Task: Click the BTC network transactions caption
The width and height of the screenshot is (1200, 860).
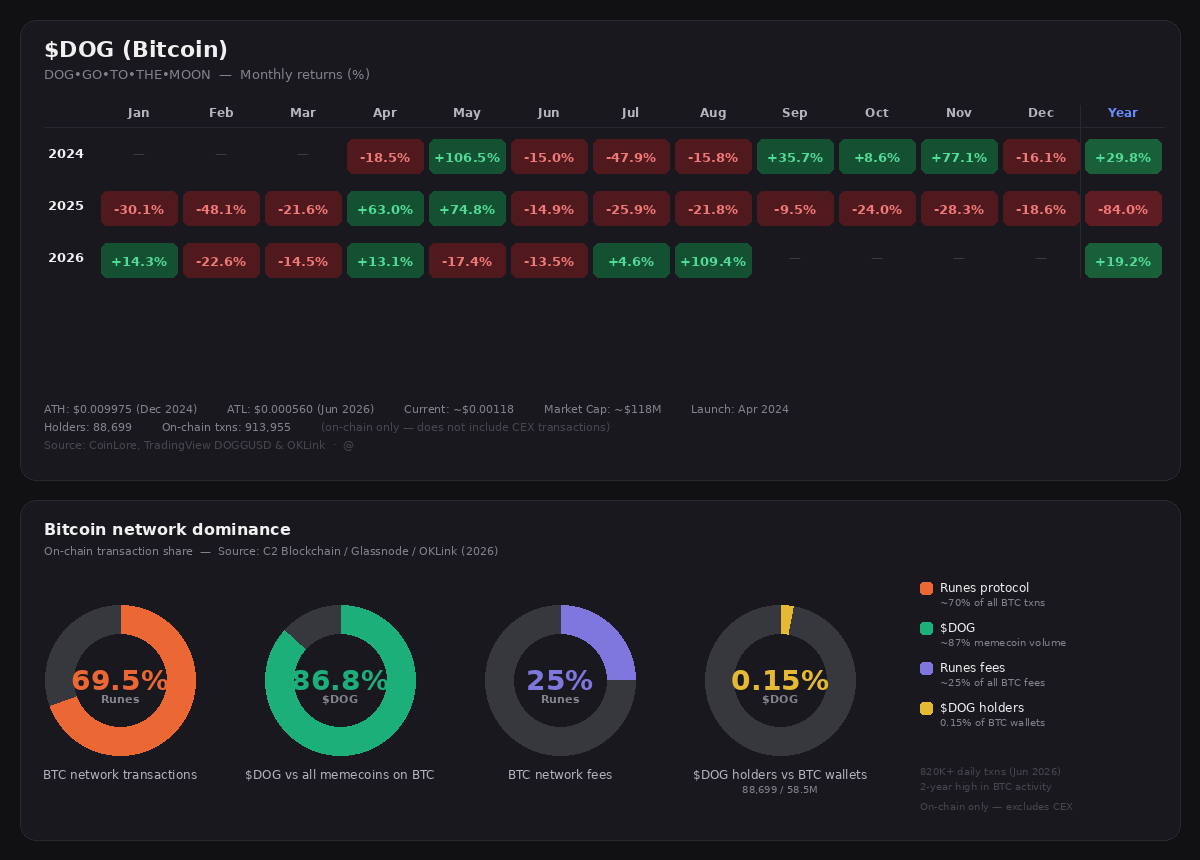Action: point(120,774)
